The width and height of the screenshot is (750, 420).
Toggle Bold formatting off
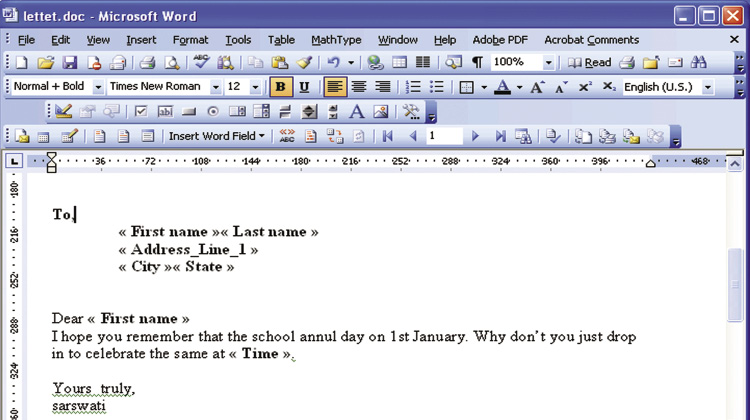pos(281,87)
